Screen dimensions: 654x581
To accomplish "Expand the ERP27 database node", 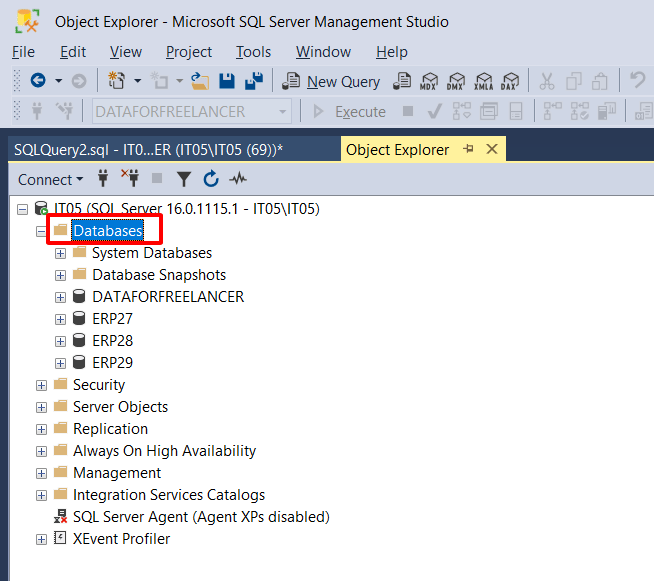I will click(60, 319).
